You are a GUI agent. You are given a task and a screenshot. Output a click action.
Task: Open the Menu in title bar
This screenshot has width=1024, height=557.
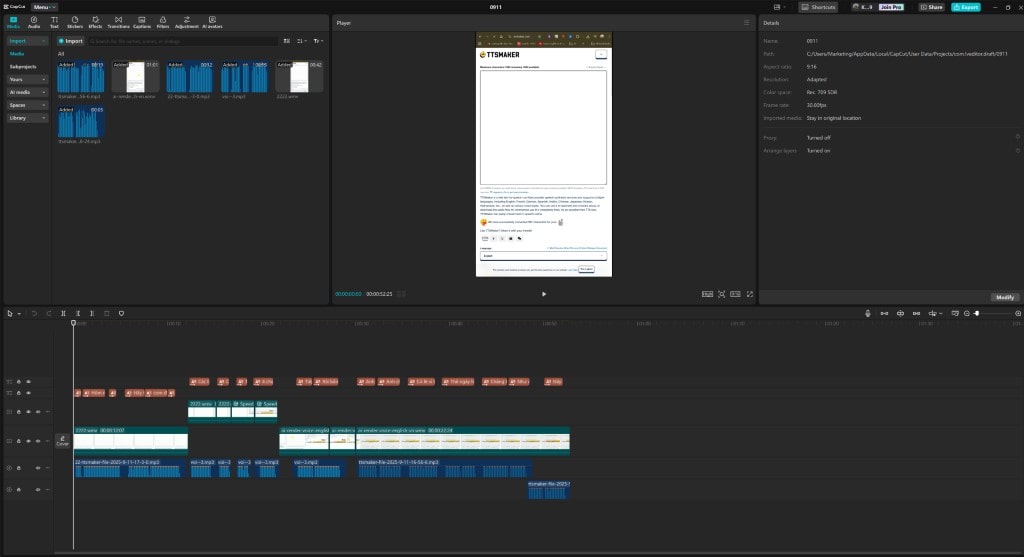[x=44, y=7]
